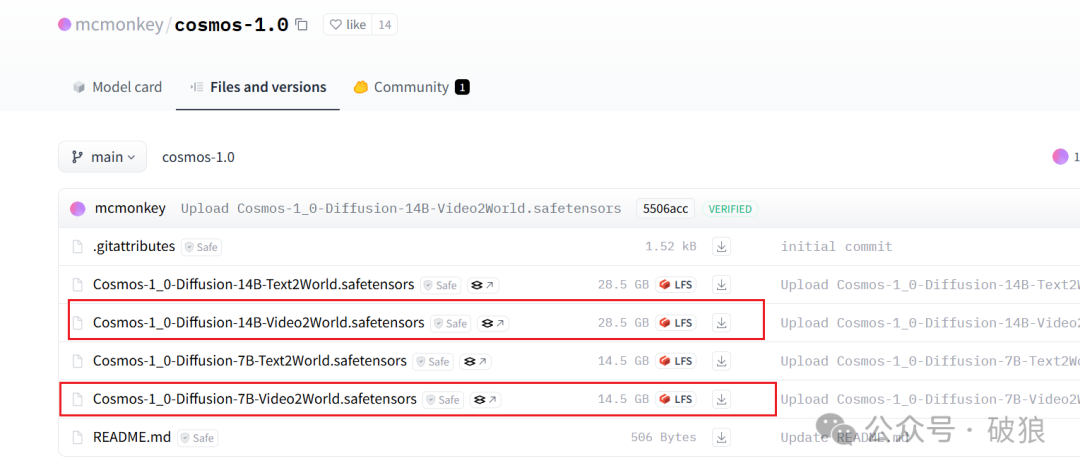Screen dimensions: 1080x473
Task: Click the Safe badge for 7B-Text2World
Action: pyautogui.click(x=433, y=361)
